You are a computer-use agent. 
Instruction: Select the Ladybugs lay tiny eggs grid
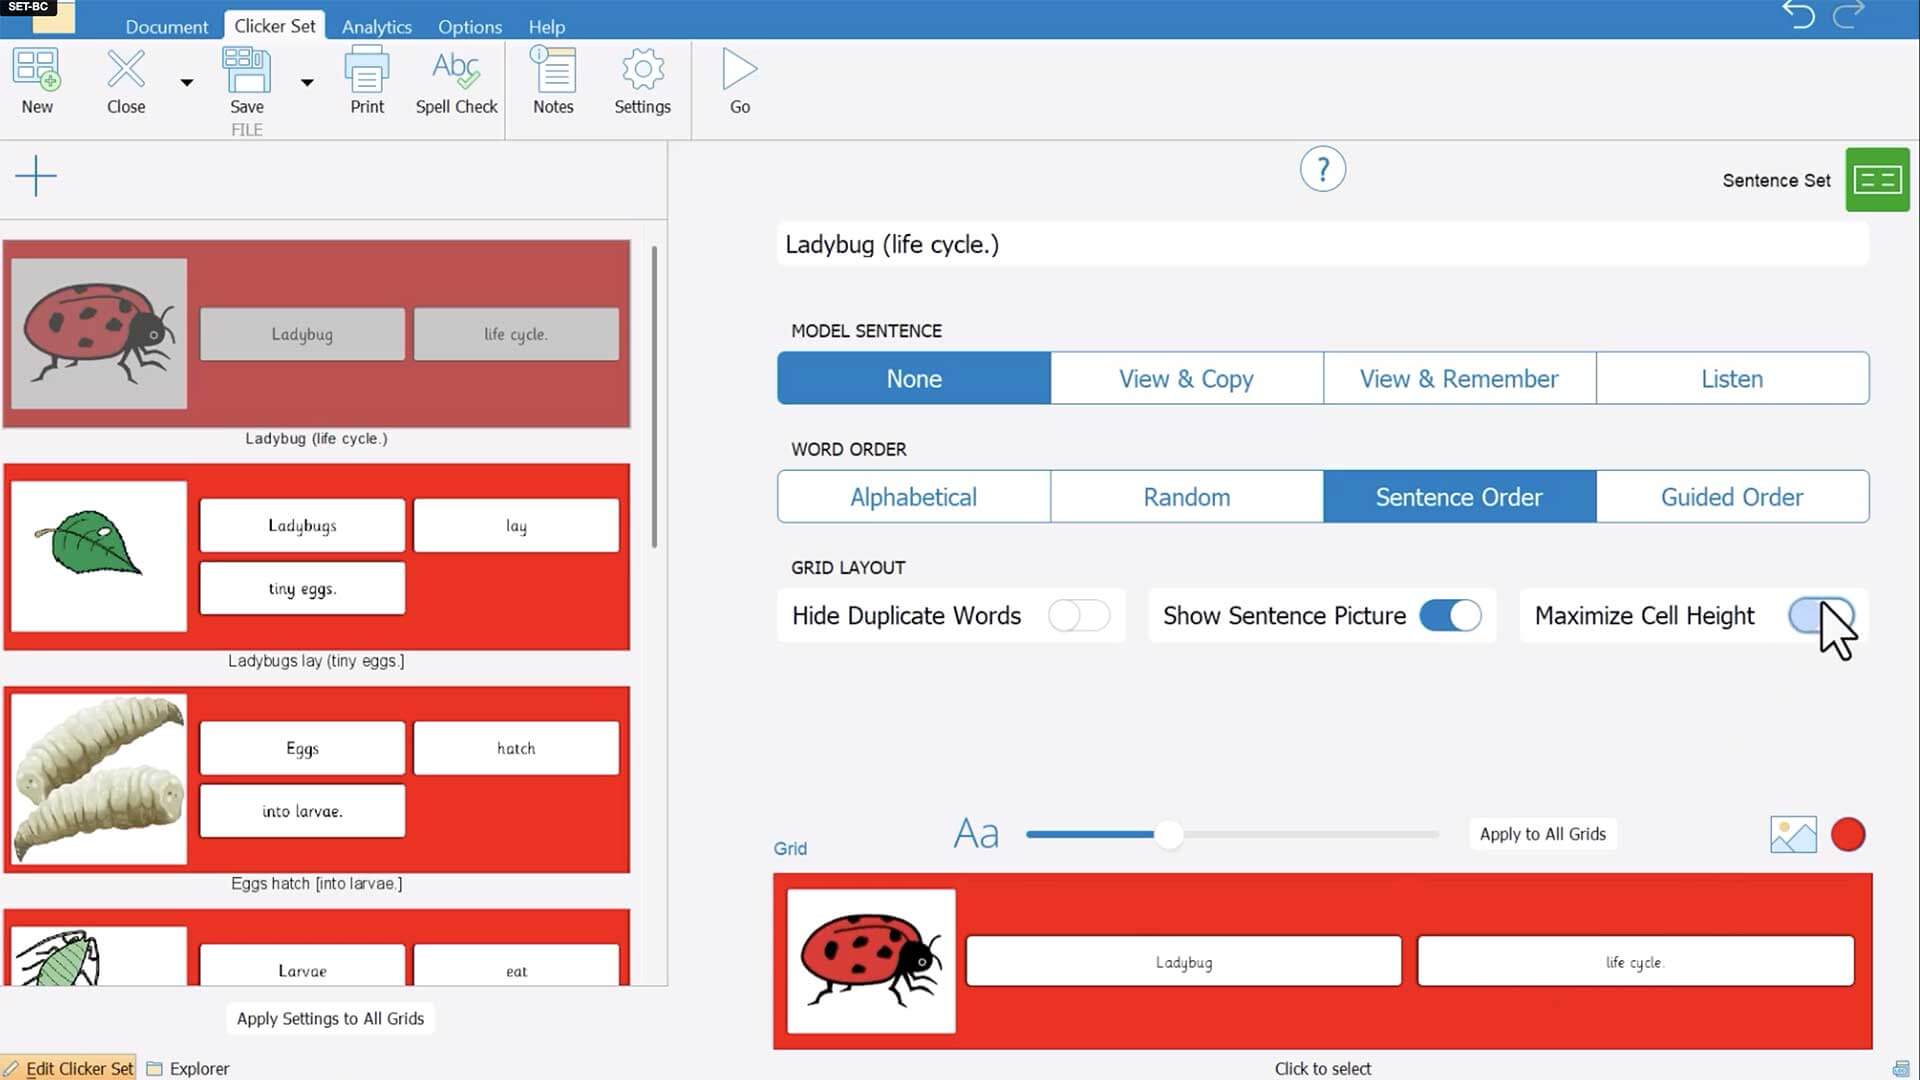315,557
